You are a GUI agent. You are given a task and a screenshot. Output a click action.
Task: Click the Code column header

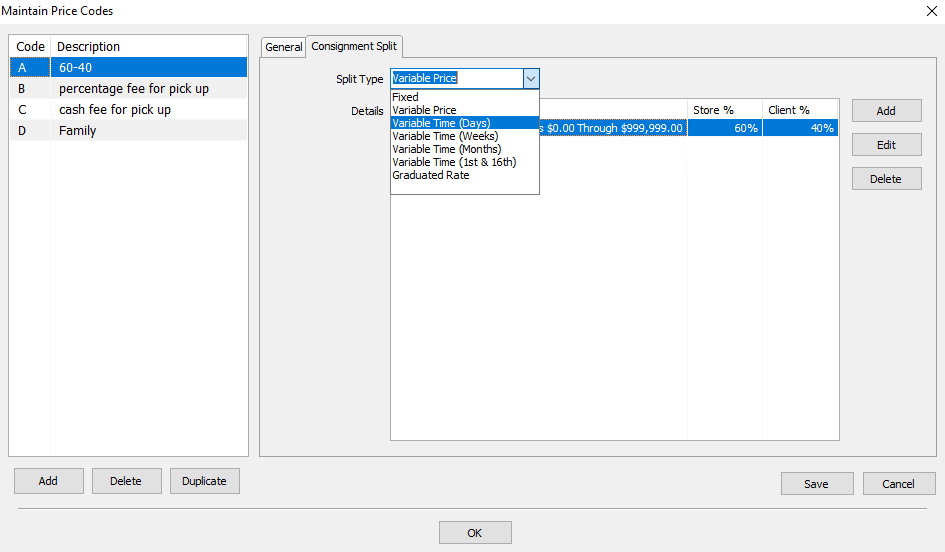[x=30, y=46]
